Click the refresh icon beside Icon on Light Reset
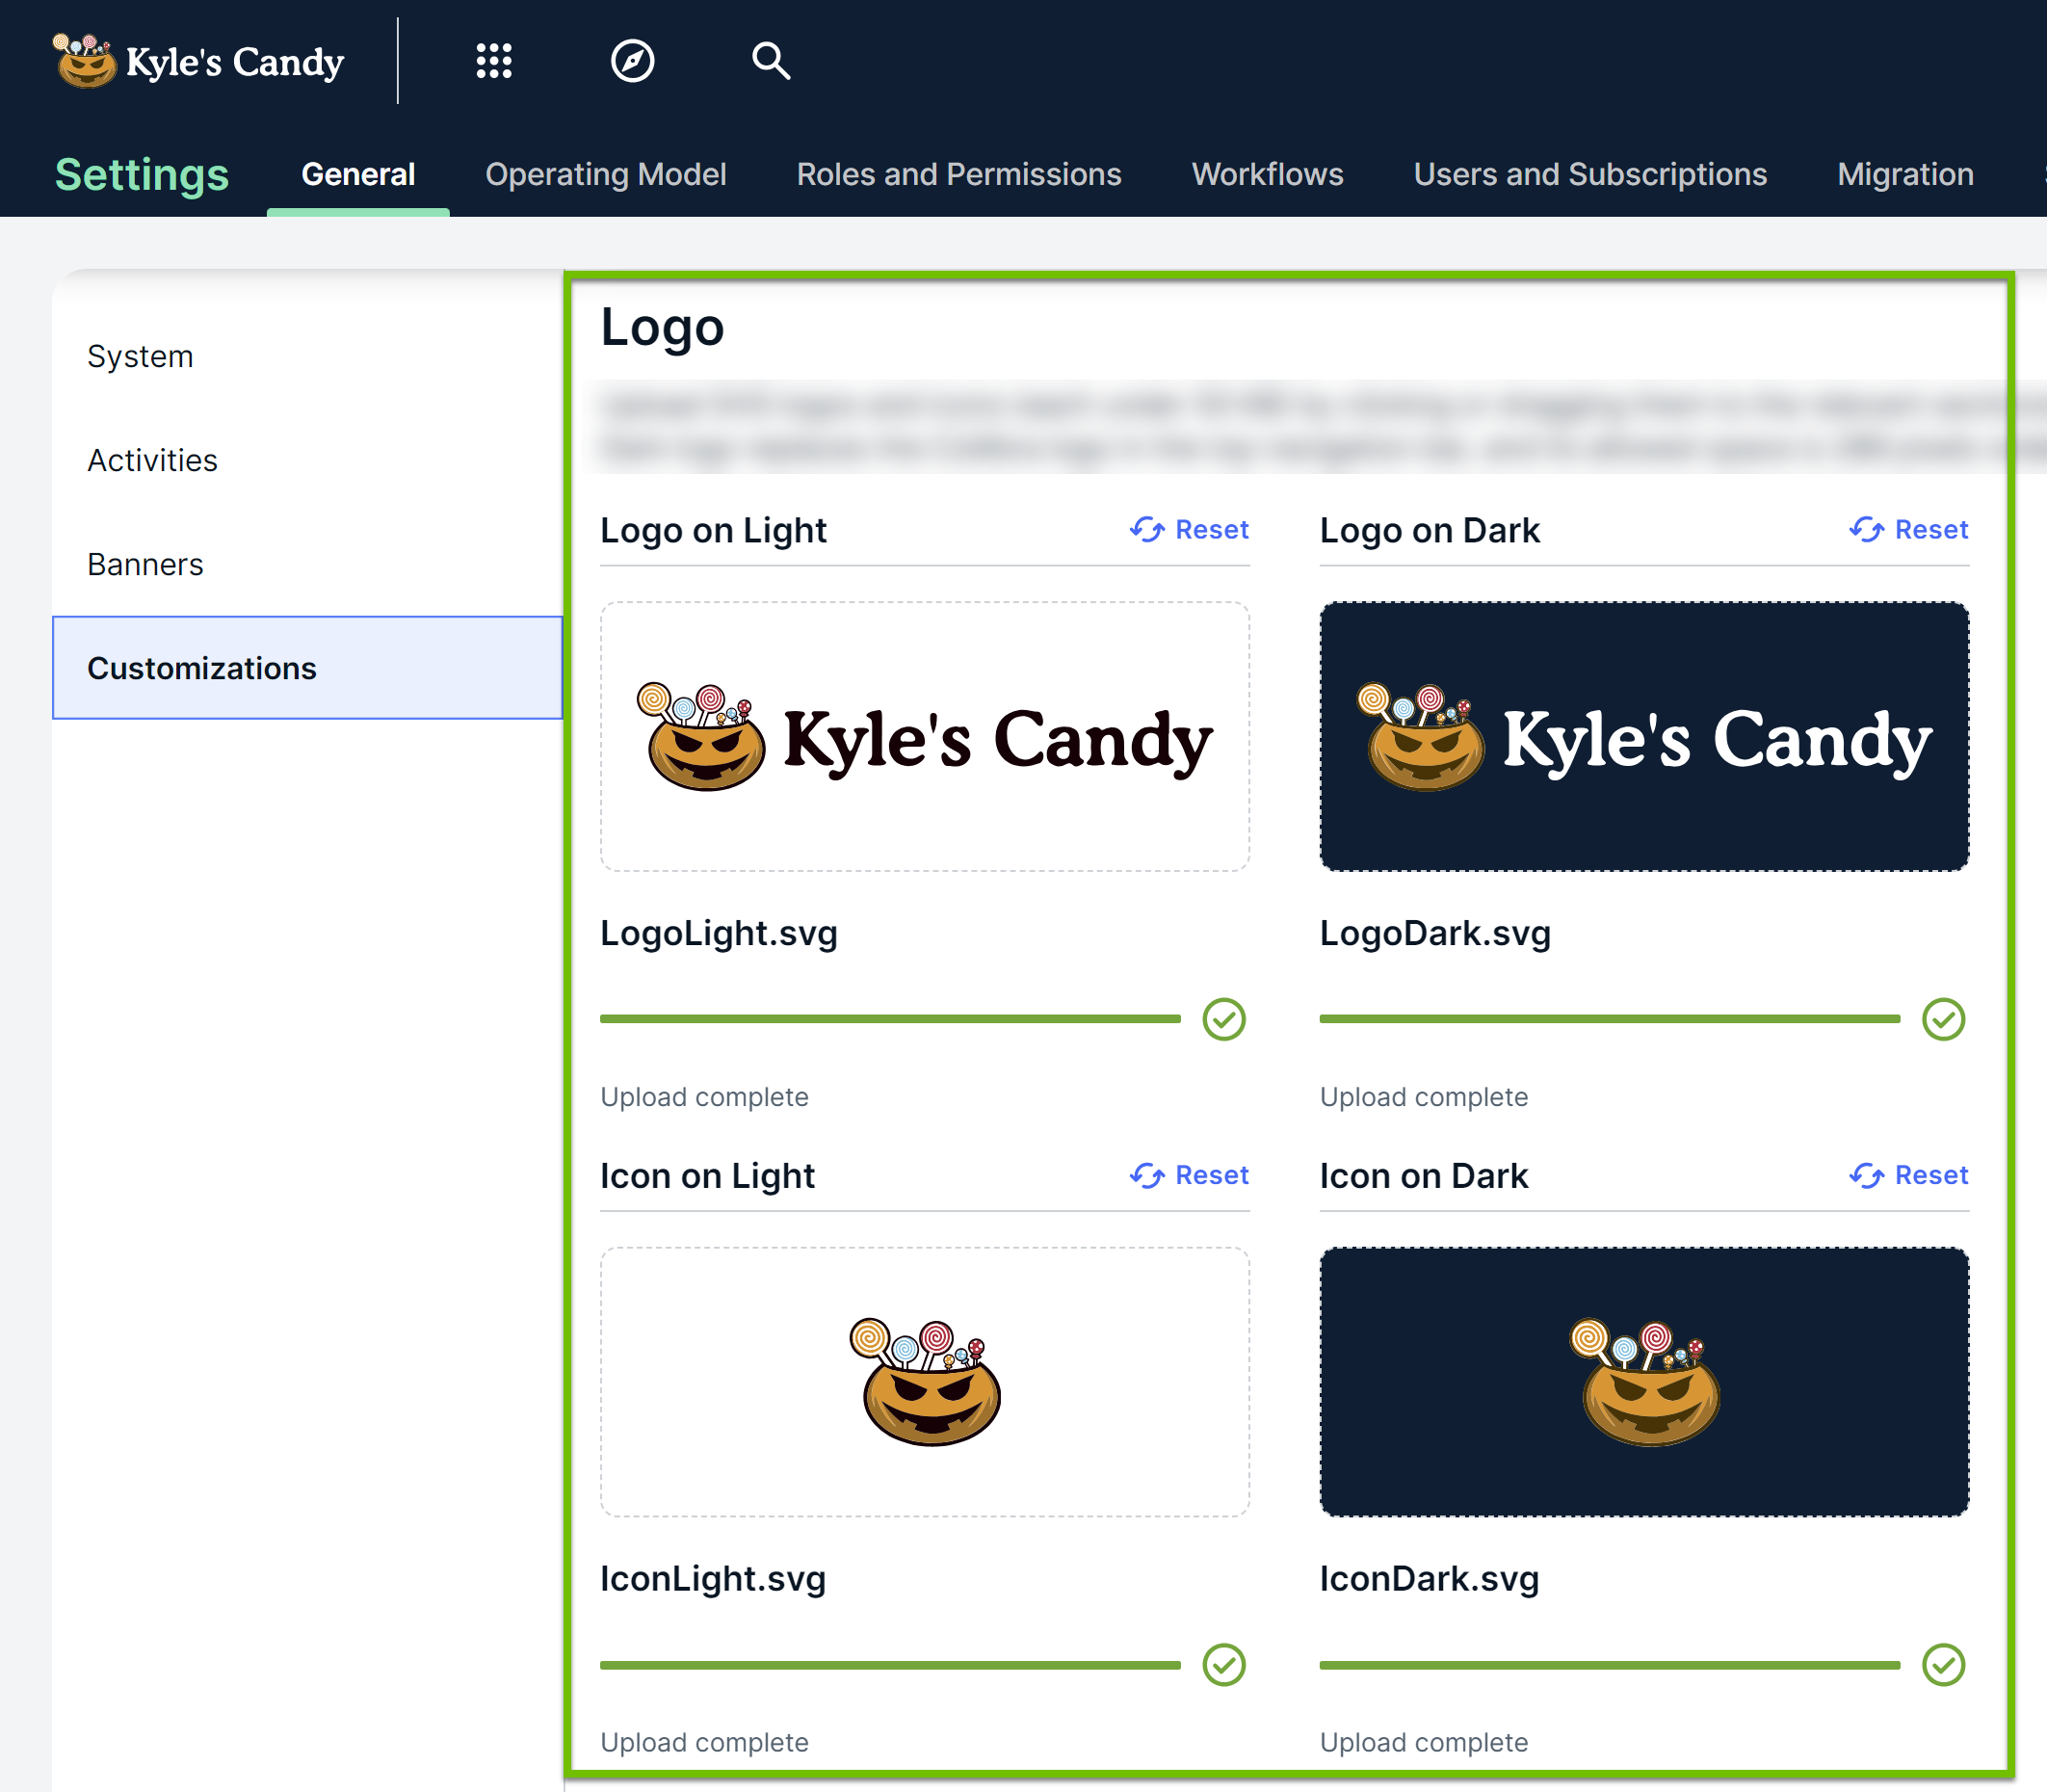Image resolution: width=2047 pixels, height=1792 pixels. [1148, 1175]
